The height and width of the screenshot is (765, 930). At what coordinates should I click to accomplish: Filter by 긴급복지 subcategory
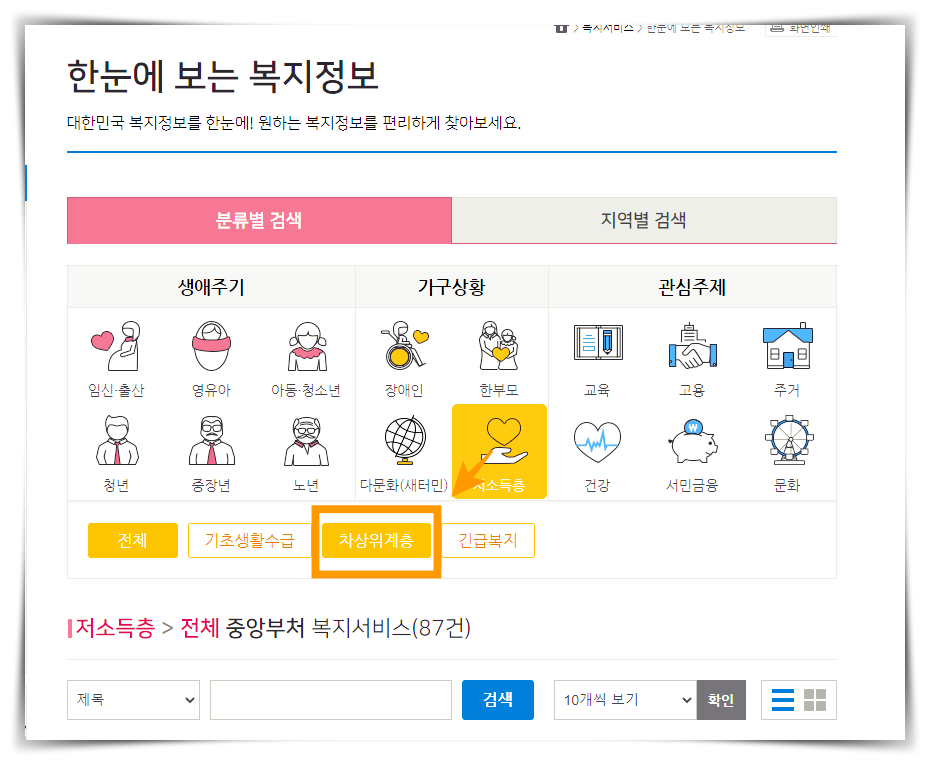[488, 540]
